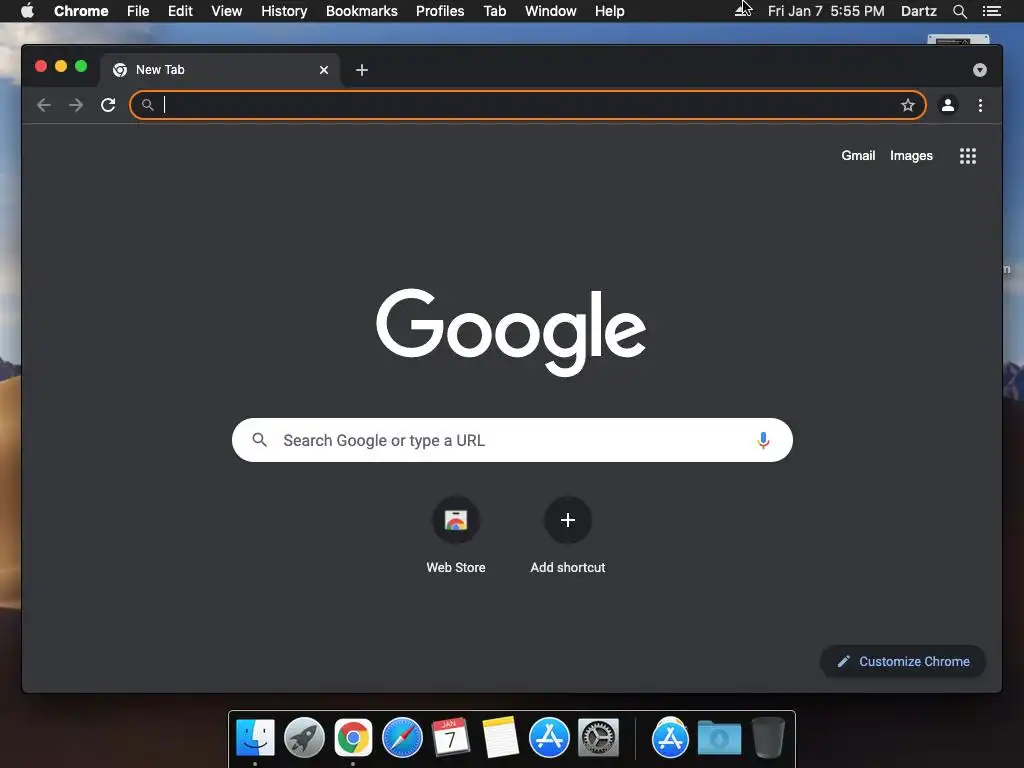The width and height of the screenshot is (1024, 768).
Task: Focus the address bar
Action: [528, 105]
